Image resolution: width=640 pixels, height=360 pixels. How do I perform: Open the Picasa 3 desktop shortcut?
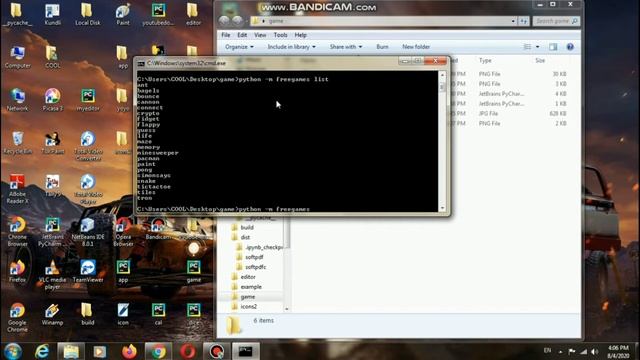(53, 100)
